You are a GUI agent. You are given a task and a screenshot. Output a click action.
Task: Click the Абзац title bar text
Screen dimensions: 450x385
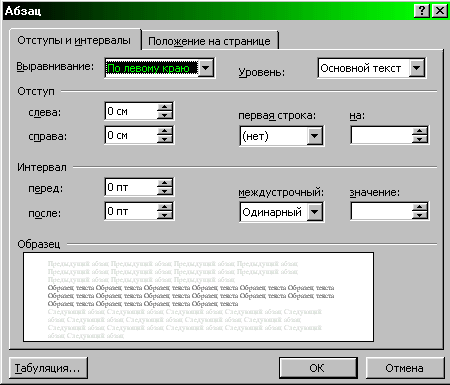[23, 11]
